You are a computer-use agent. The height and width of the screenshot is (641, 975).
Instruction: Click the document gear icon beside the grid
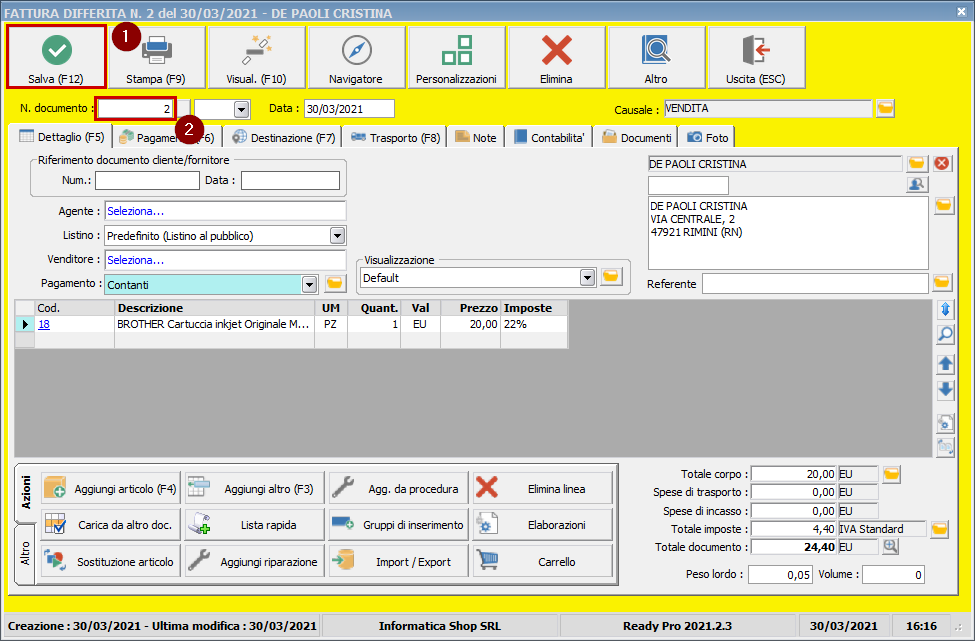coord(945,423)
